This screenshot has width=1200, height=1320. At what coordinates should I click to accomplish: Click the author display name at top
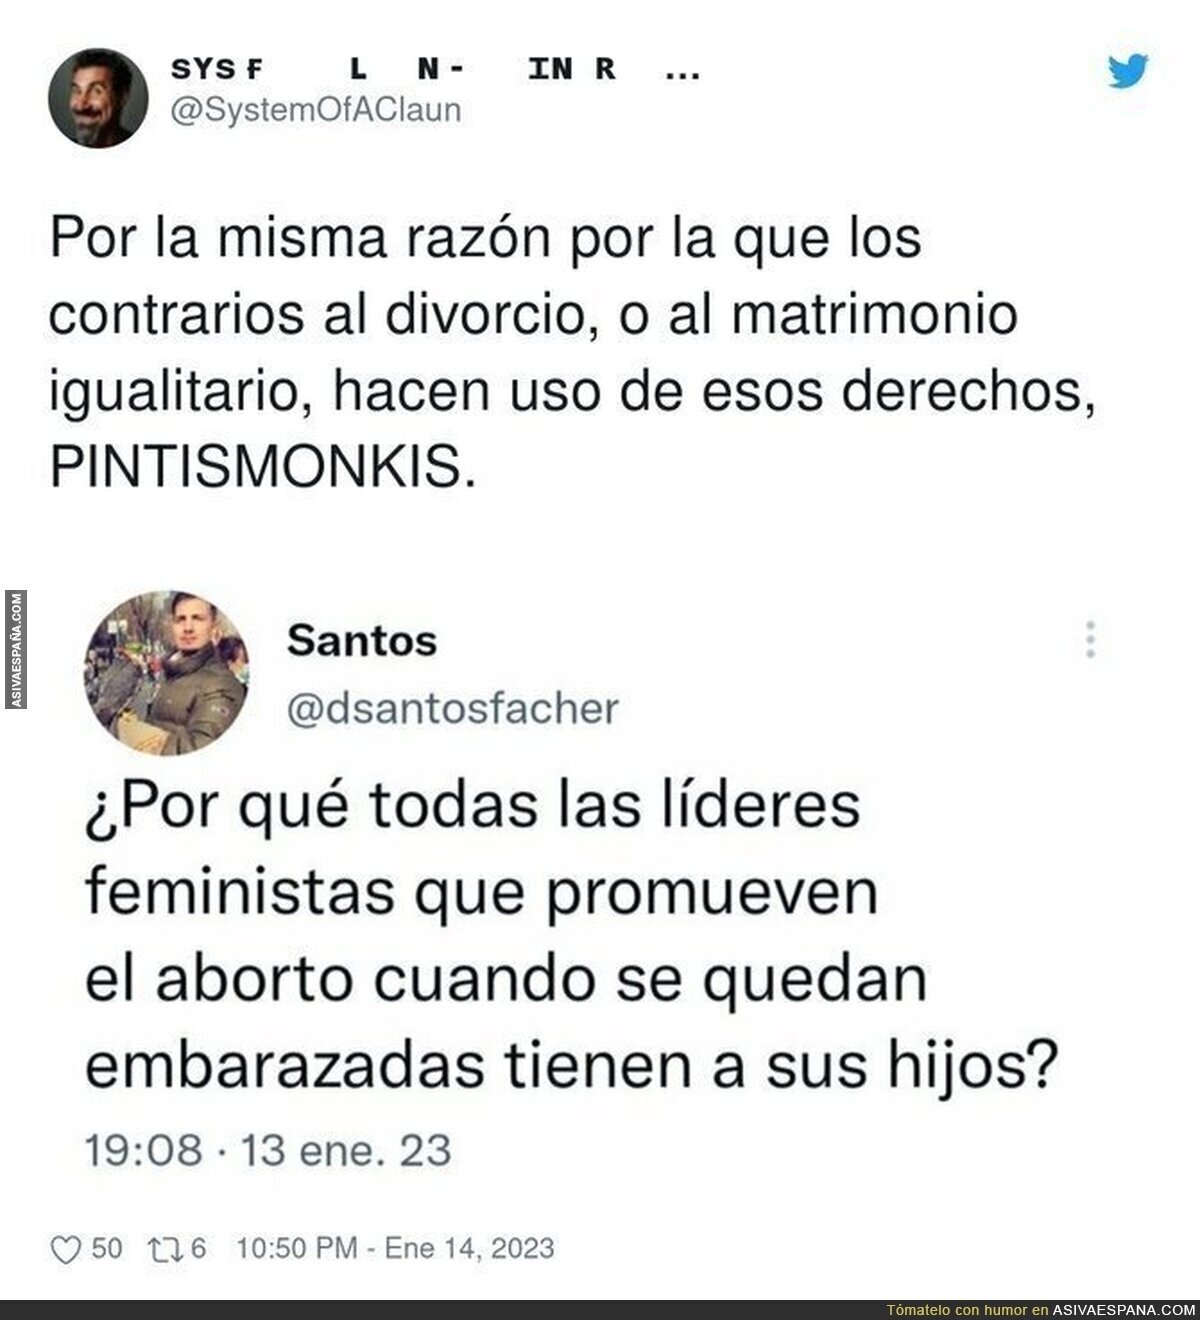[394, 72]
